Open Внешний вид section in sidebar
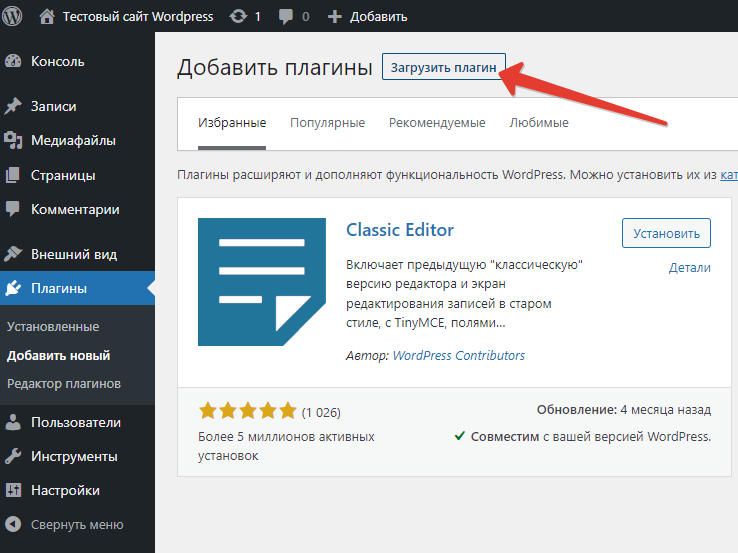Viewport: 738px width, 553px height. click(x=74, y=254)
